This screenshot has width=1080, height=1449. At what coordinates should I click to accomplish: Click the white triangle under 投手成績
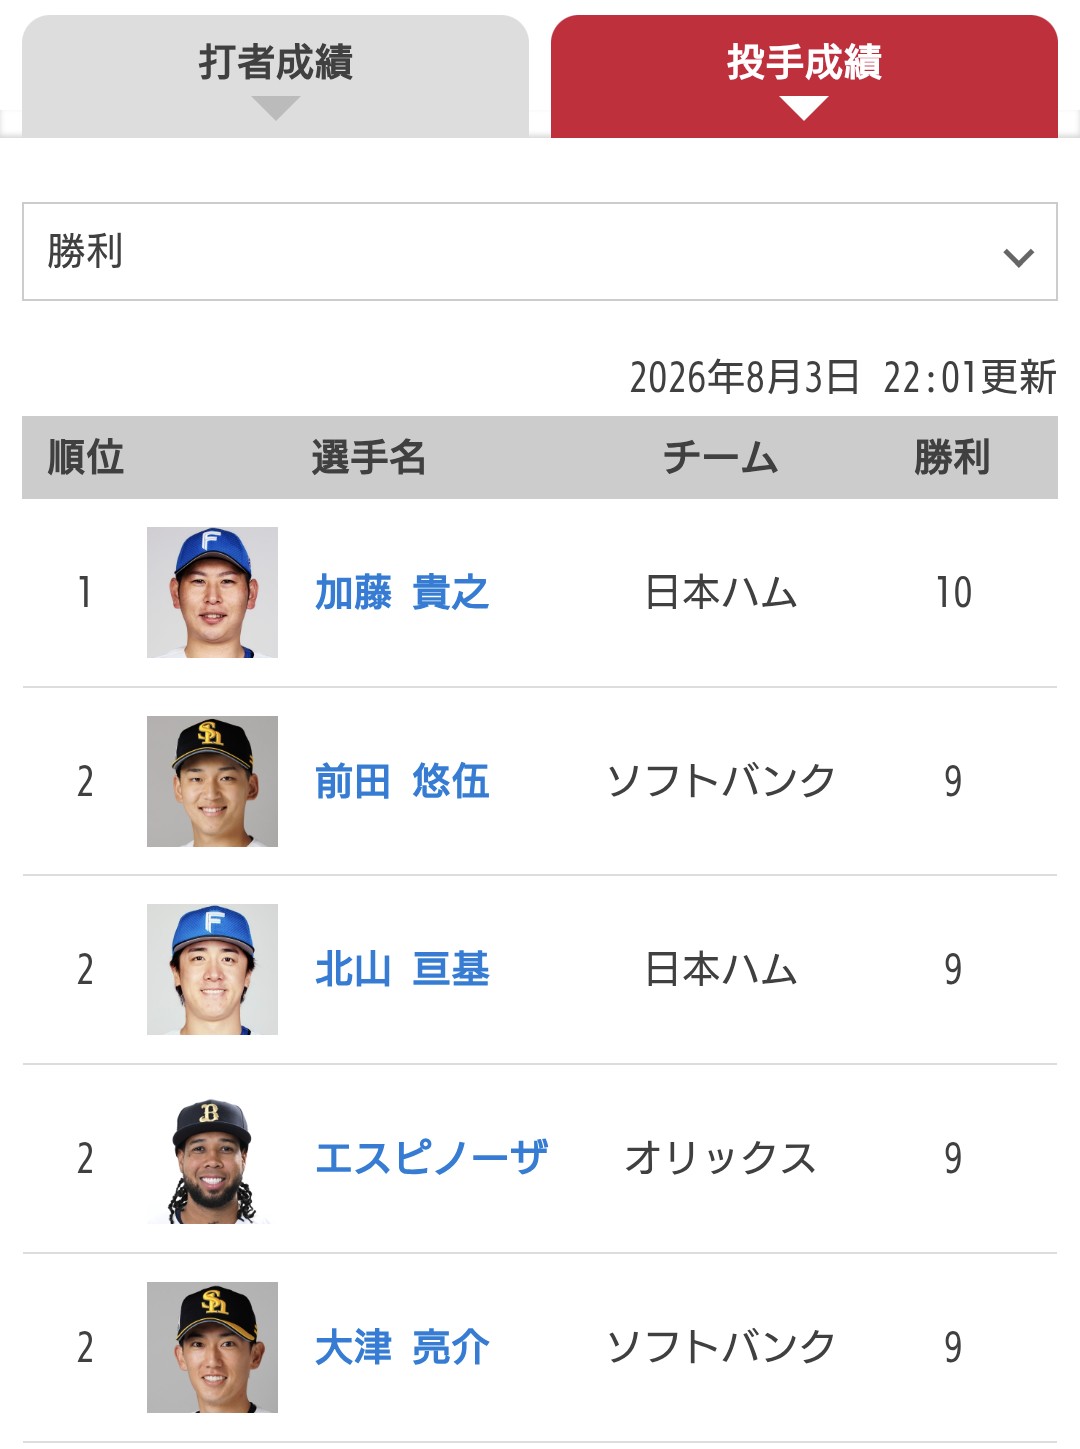[x=804, y=108]
